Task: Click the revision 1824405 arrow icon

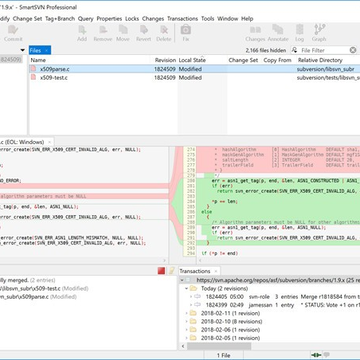Action: [x=198, y=297]
